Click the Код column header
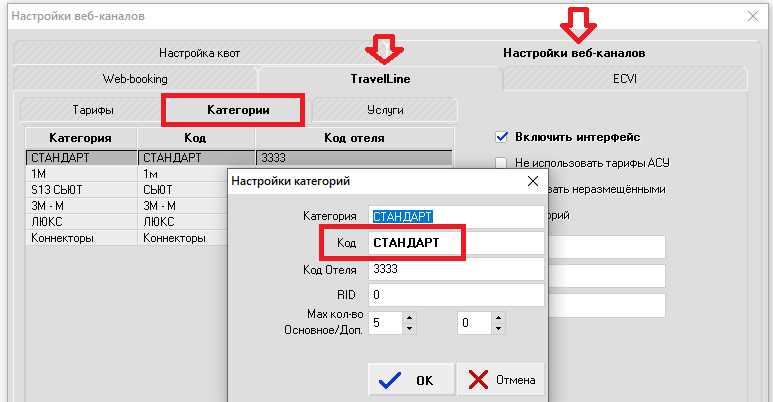The height and width of the screenshot is (402, 773). 196,138
